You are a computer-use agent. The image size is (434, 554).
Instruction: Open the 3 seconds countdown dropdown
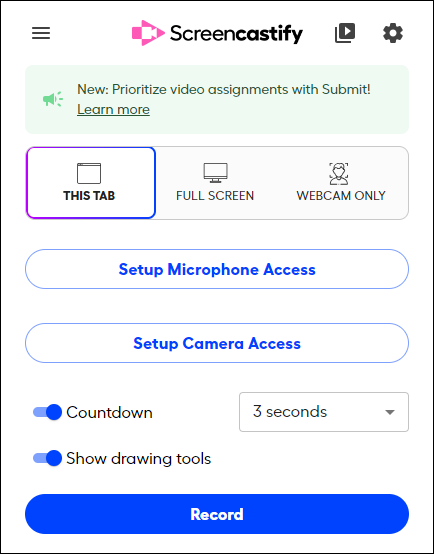324,412
